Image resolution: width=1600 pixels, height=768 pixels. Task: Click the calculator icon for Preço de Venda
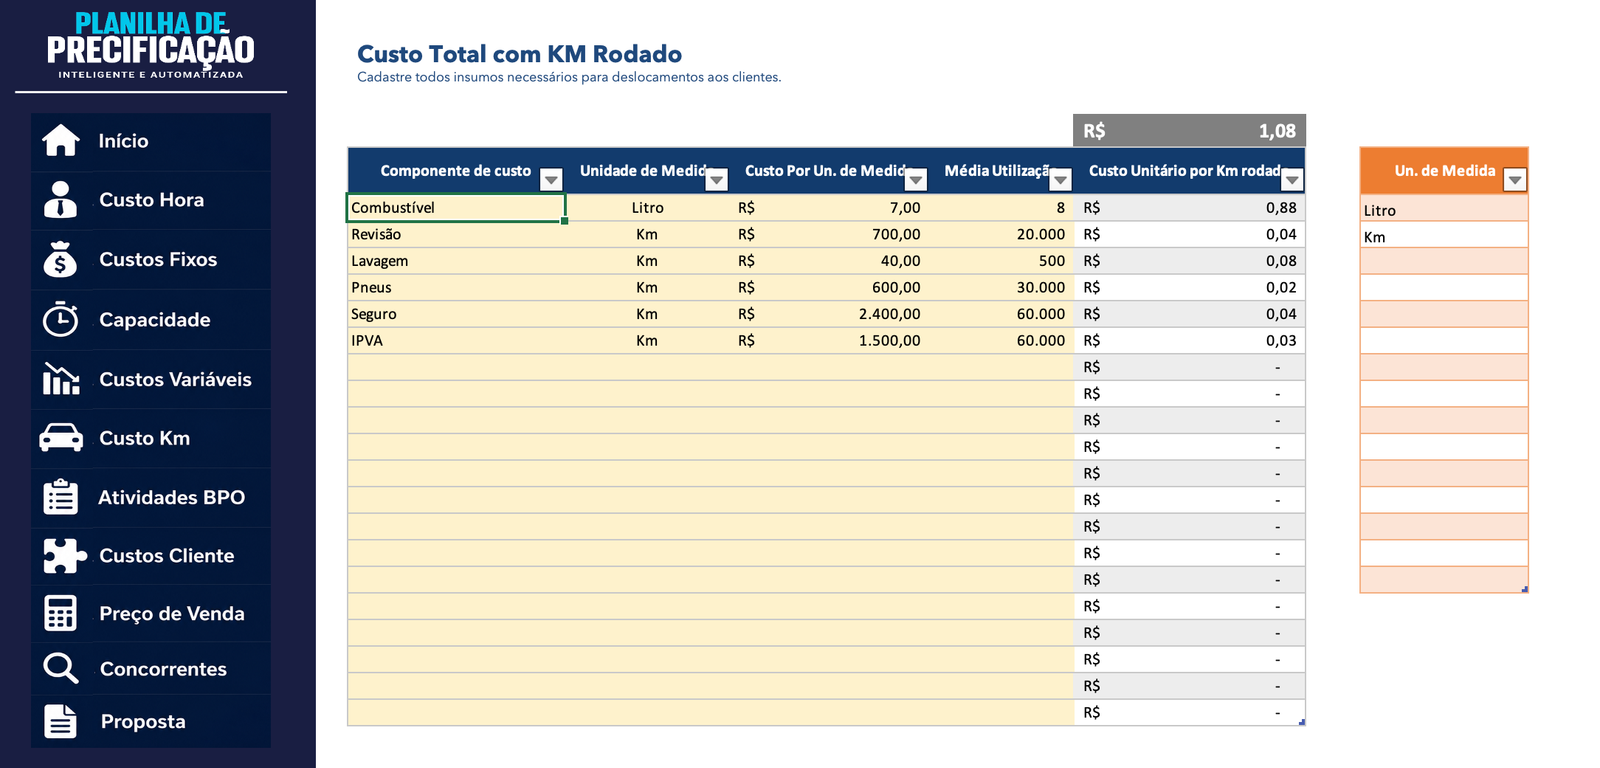[x=61, y=613]
